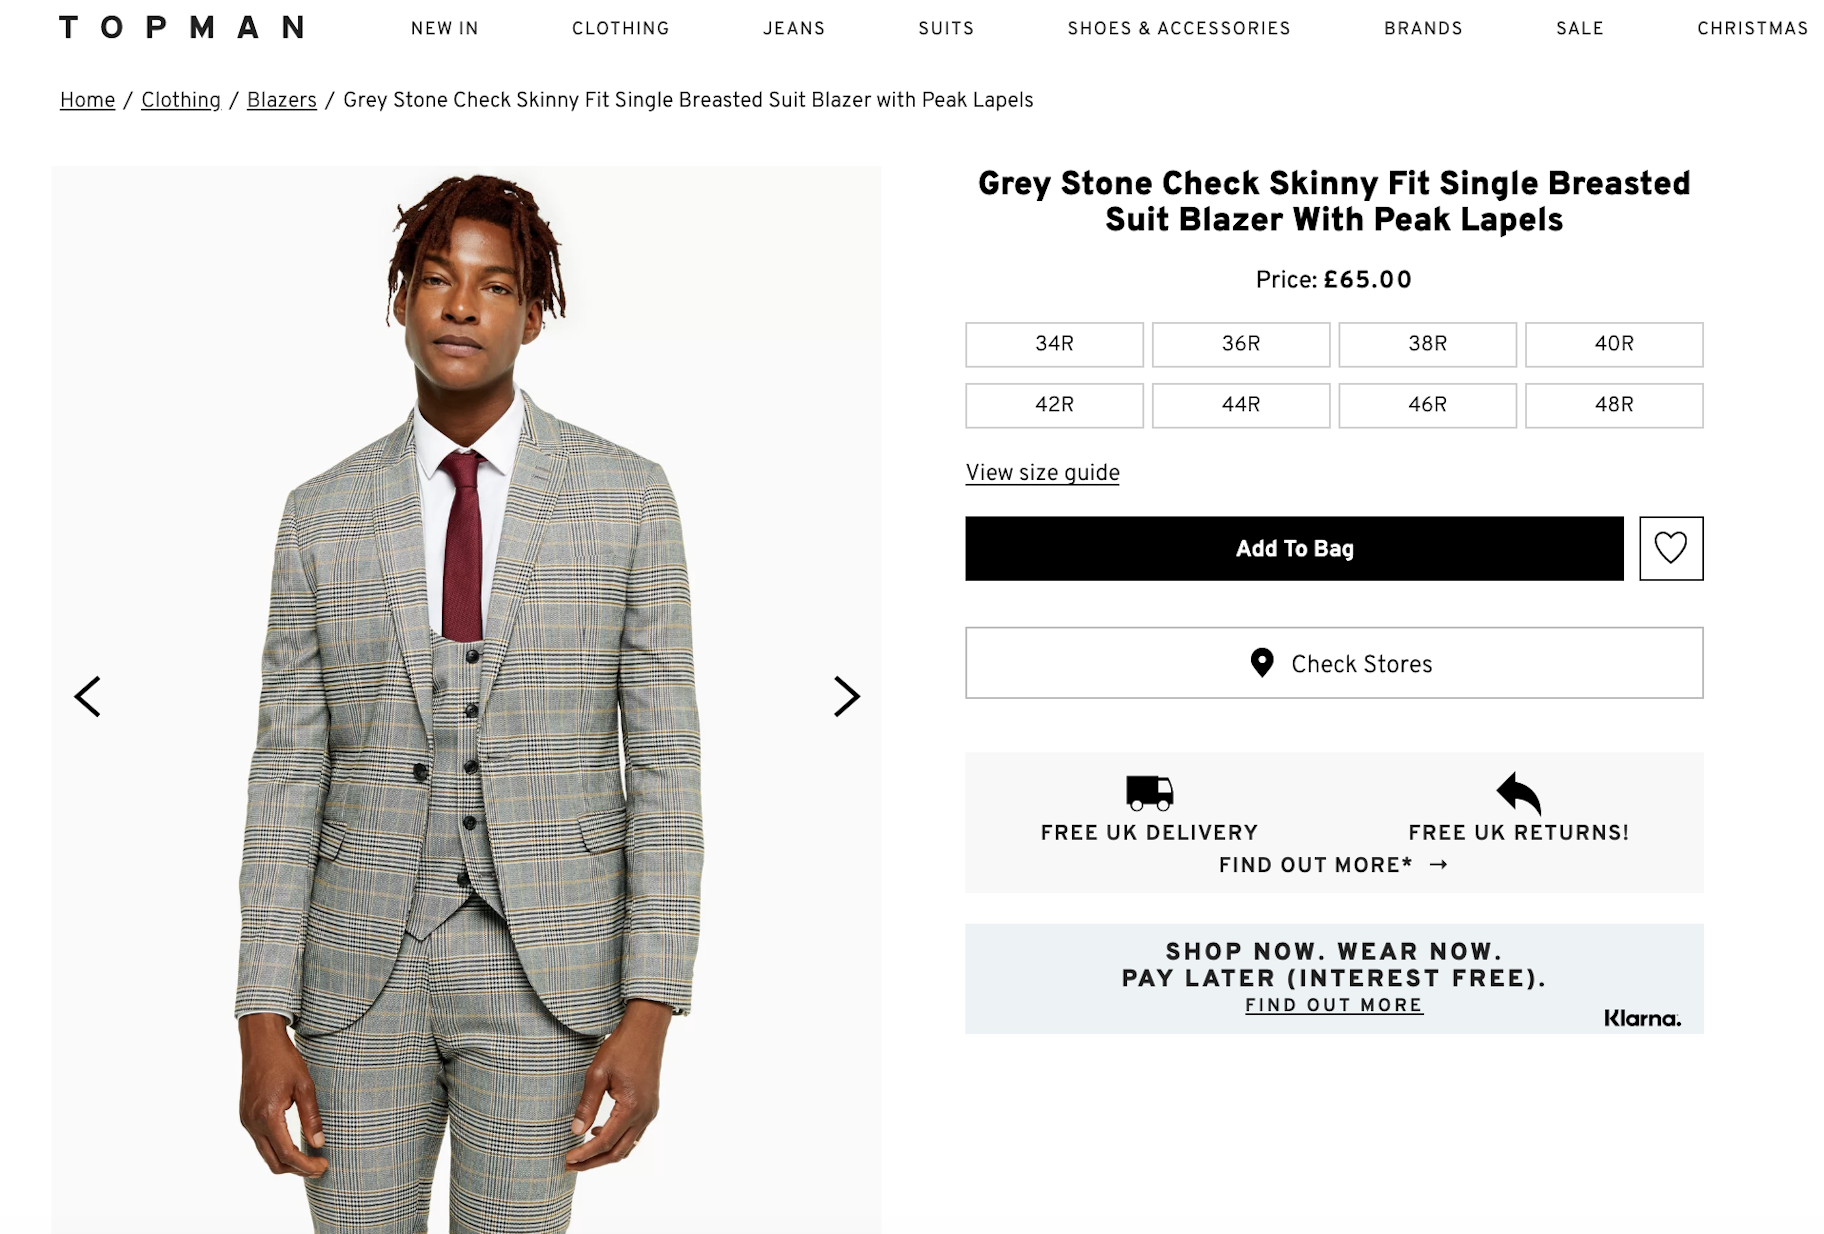This screenshot has height=1234, width=1824.
Task: Open the View size guide link
Action: [x=1042, y=473]
